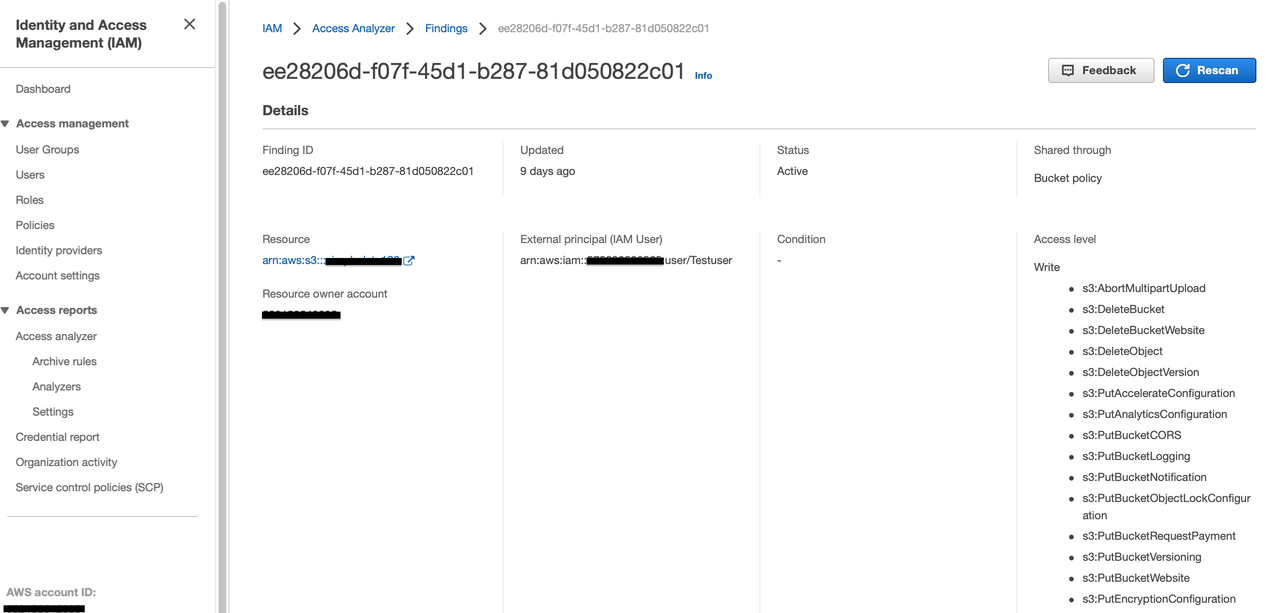Collapse the Access management section
This screenshot has width=1276, height=613.
(x=8, y=123)
